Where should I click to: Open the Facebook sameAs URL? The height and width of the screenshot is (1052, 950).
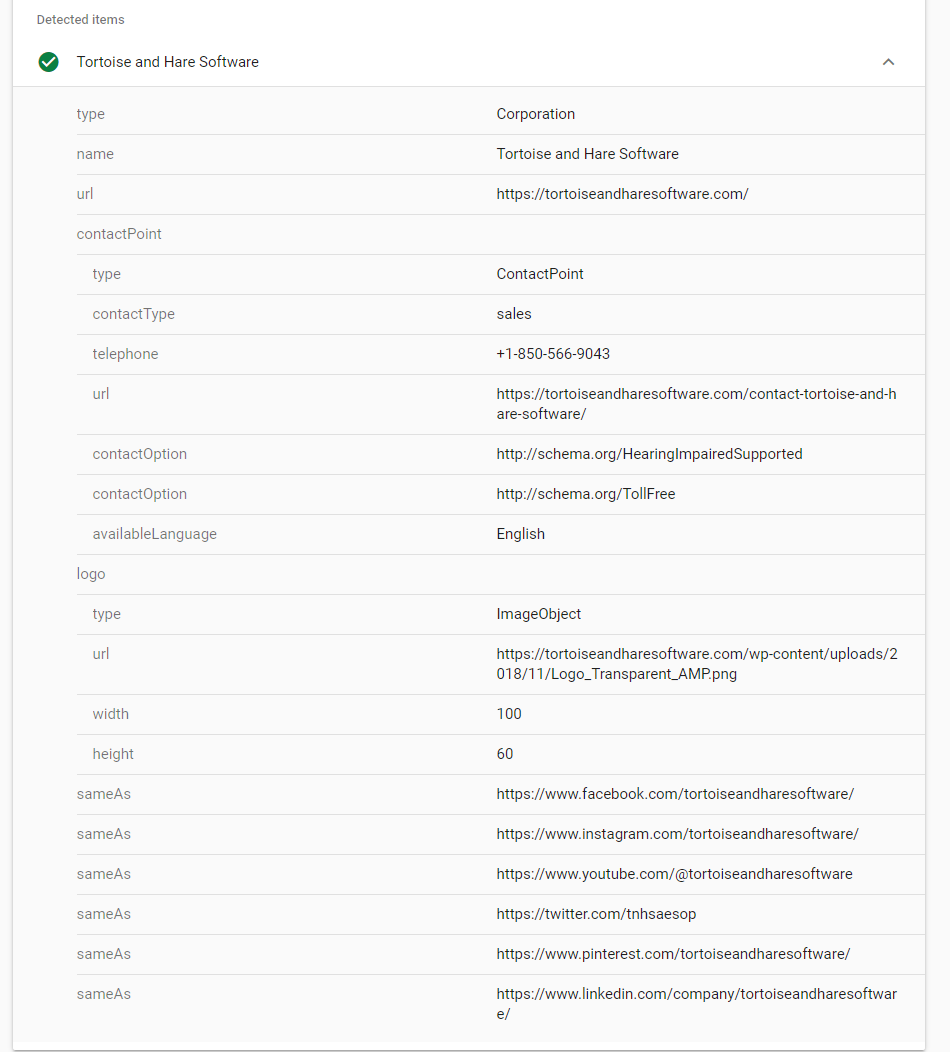[x=675, y=794]
